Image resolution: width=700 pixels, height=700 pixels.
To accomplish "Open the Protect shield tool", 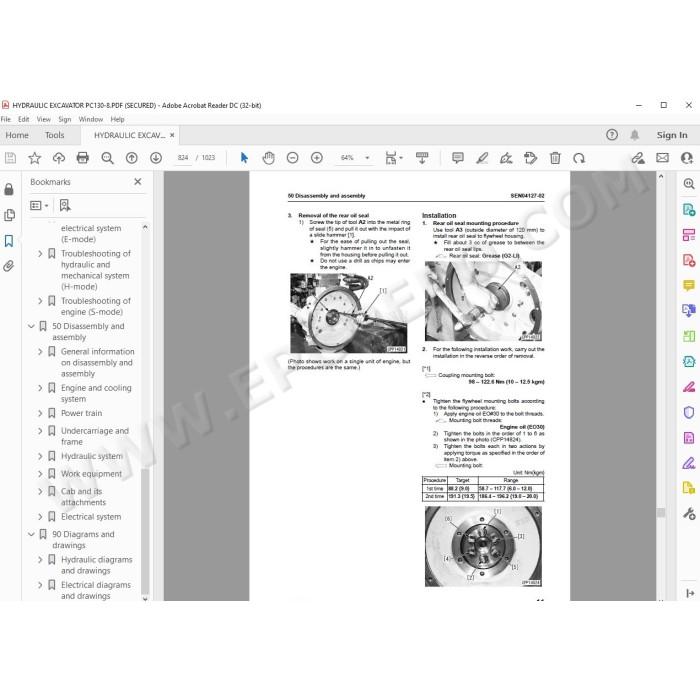I will (689, 412).
